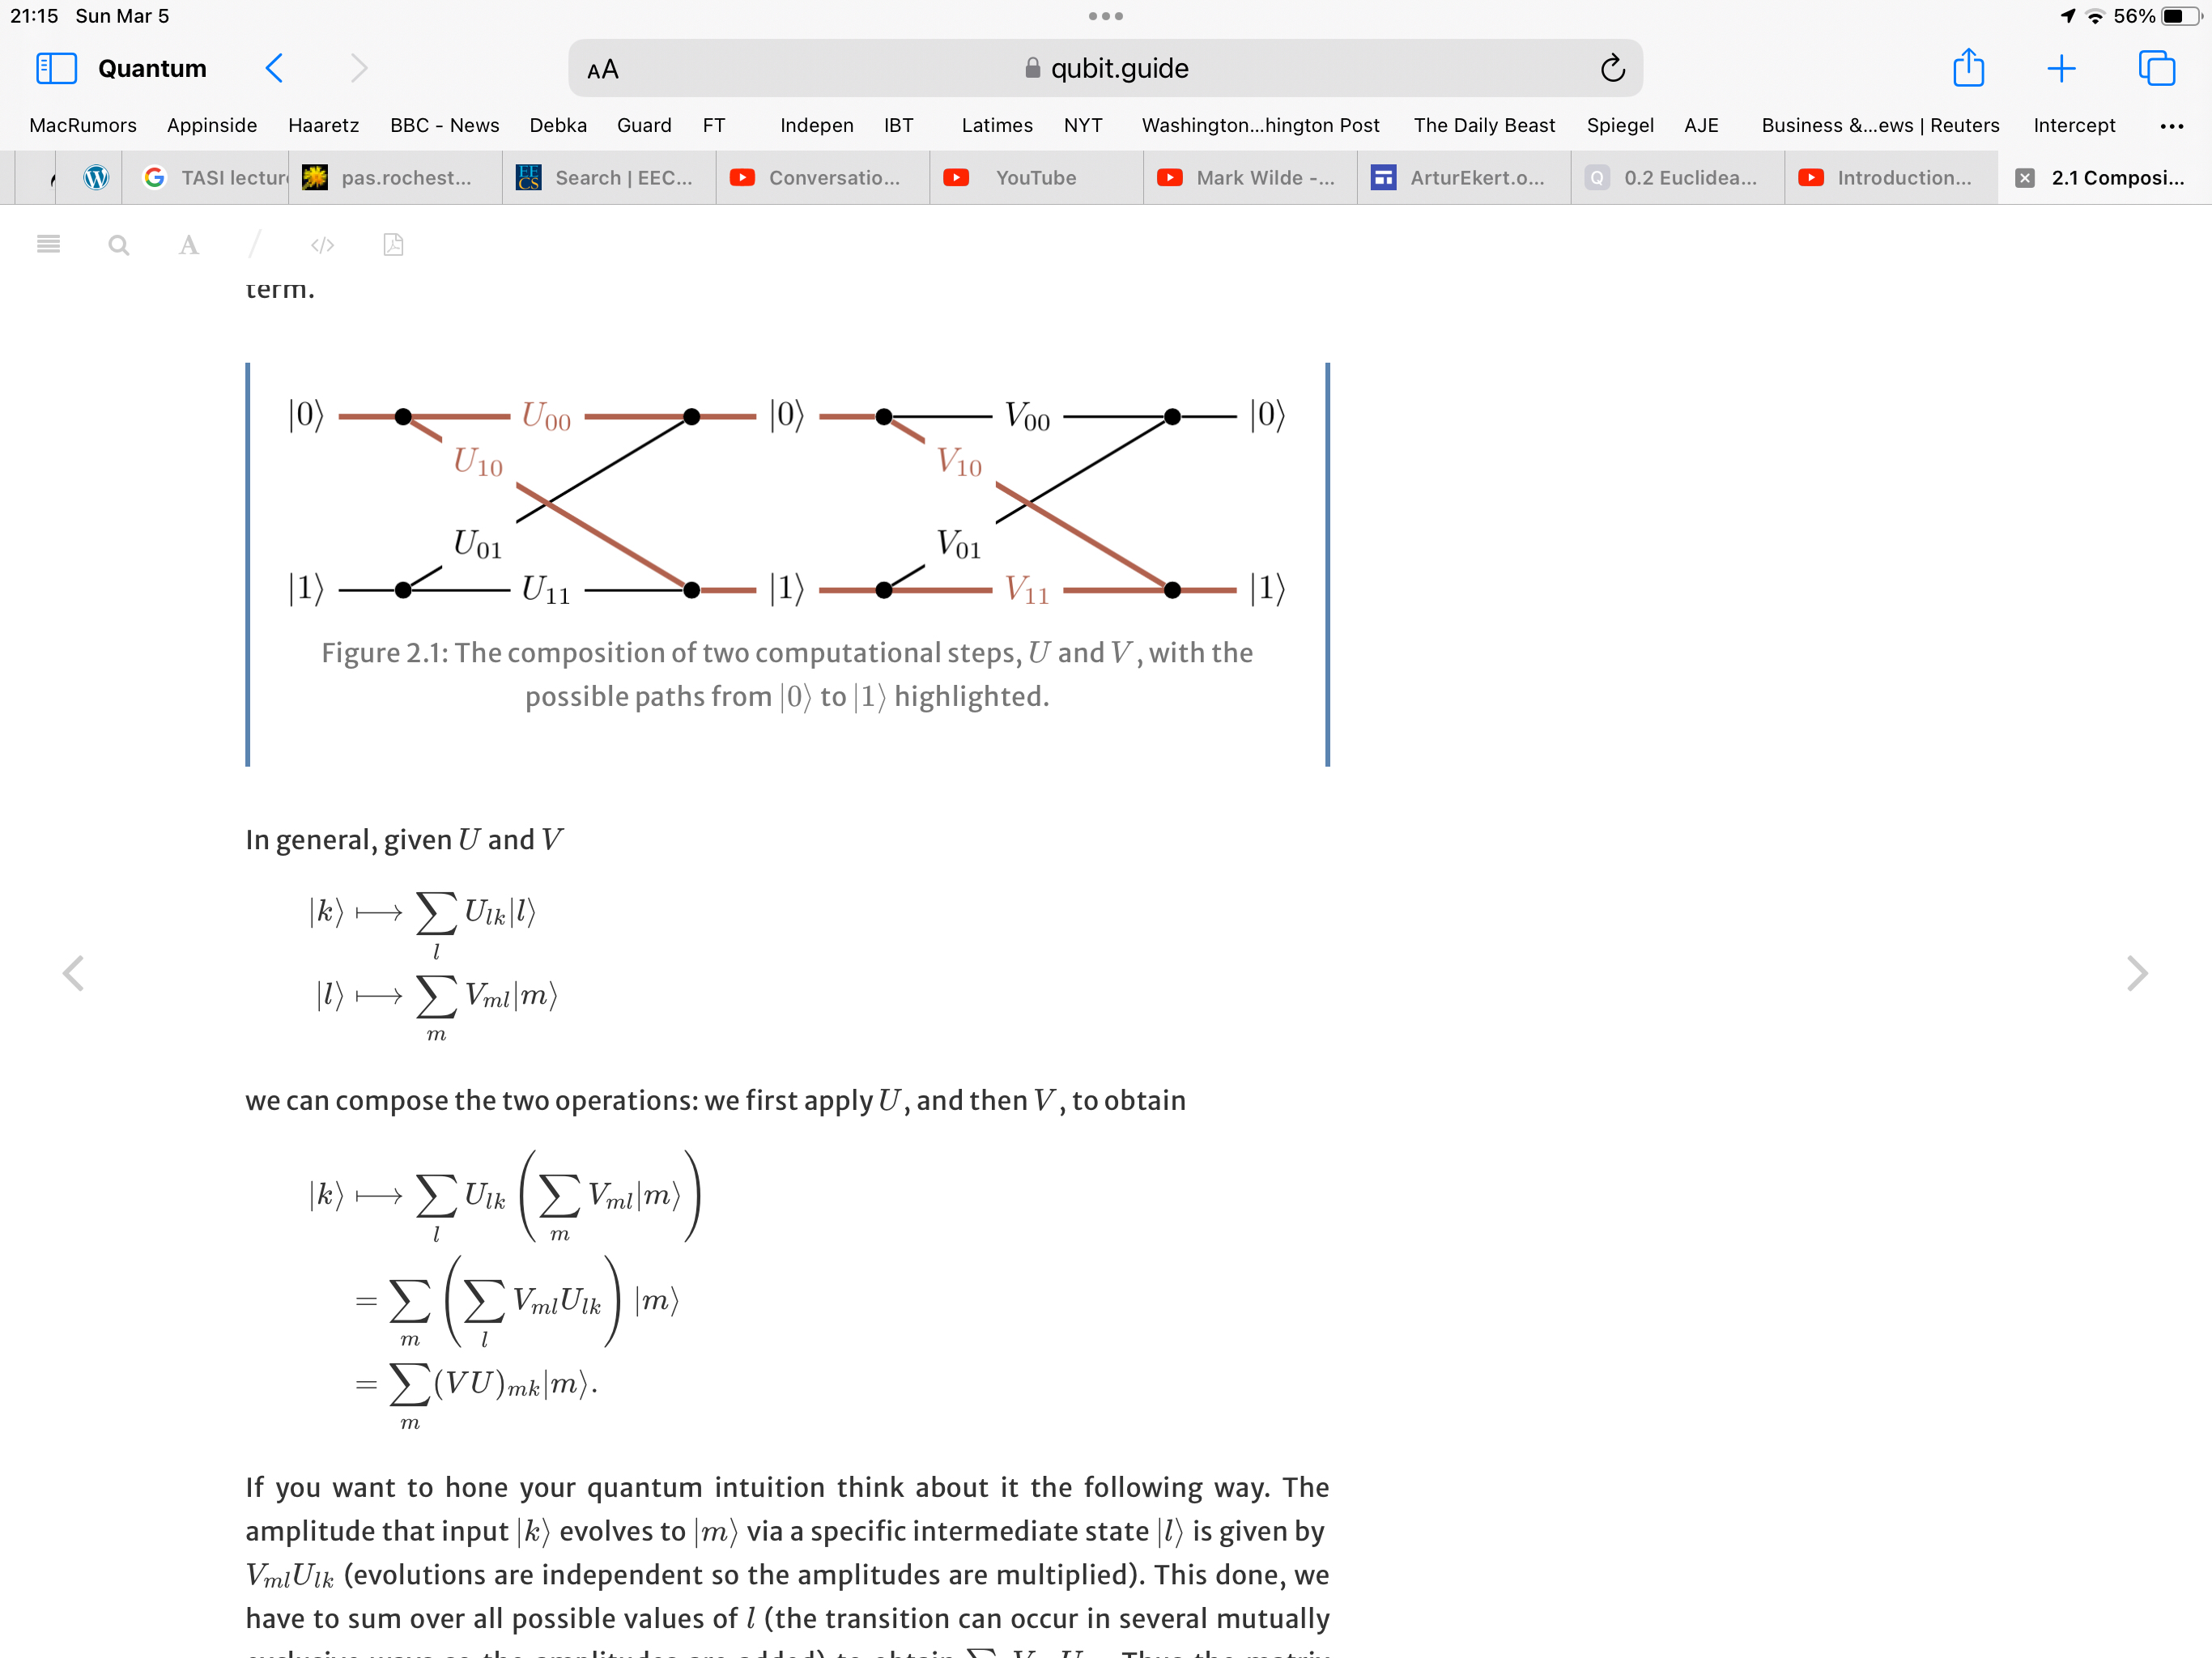The image size is (2212, 1658).
Task: Close the 2.1 Composition tab
Action: point(2025,177)
